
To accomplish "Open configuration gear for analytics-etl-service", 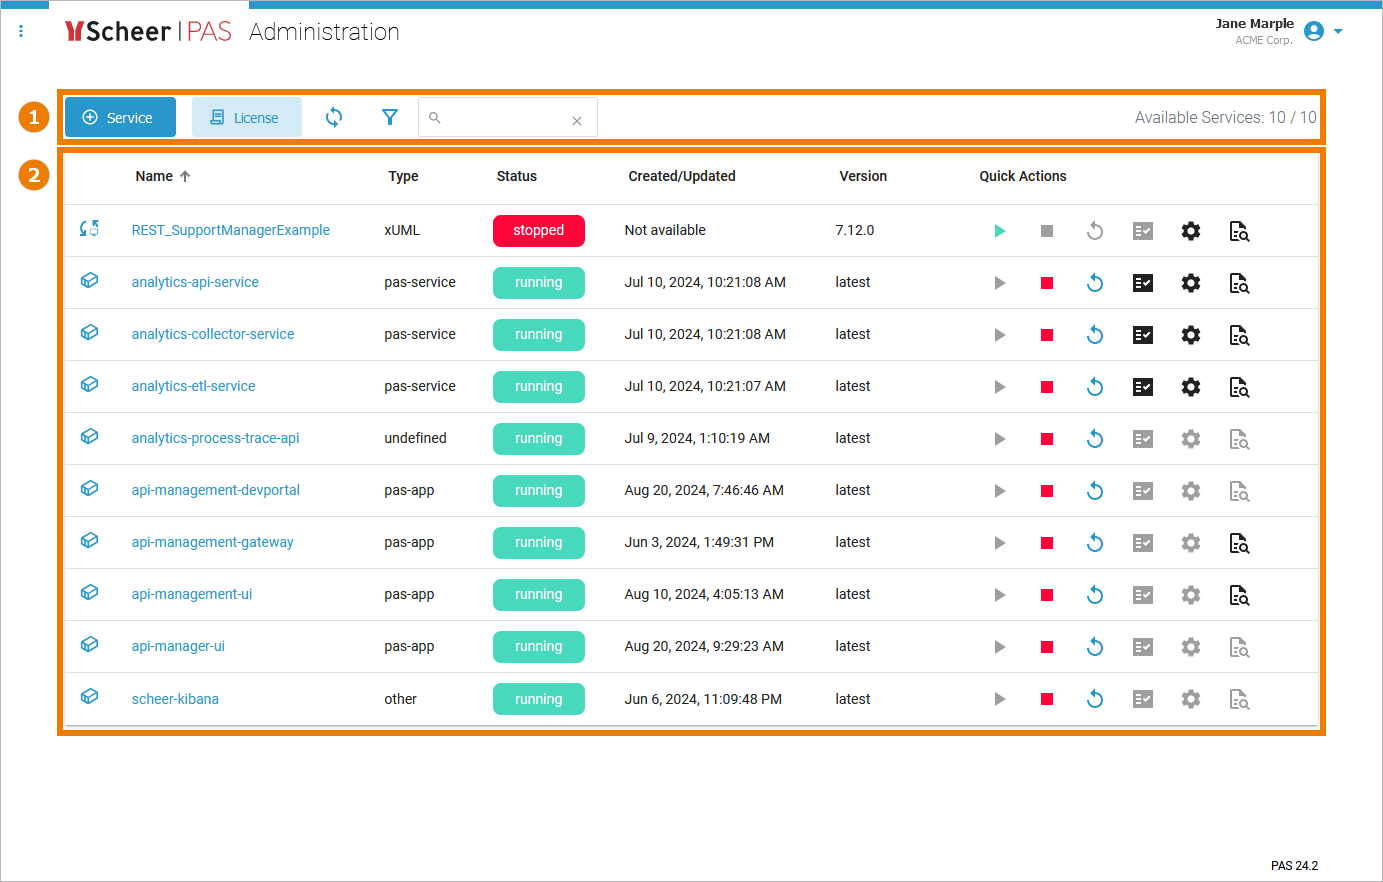I will 1190,387.
